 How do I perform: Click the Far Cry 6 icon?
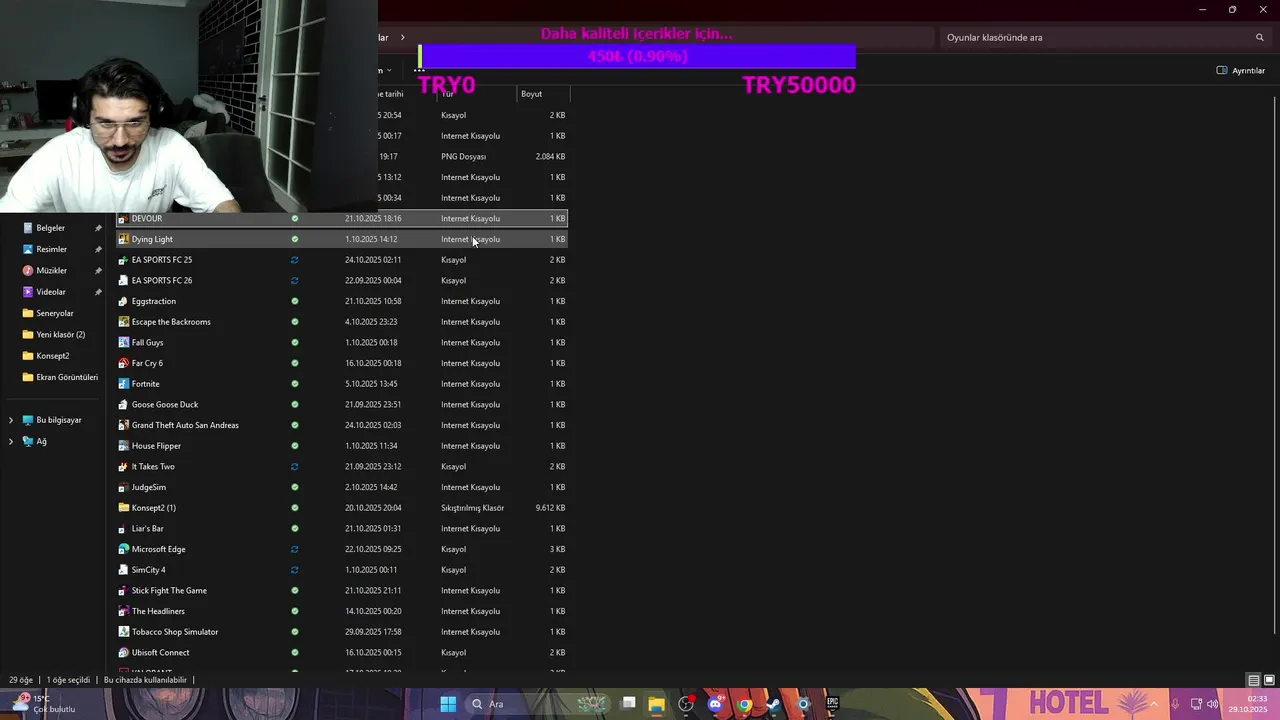pyautogui.click(x=124, y=363)
